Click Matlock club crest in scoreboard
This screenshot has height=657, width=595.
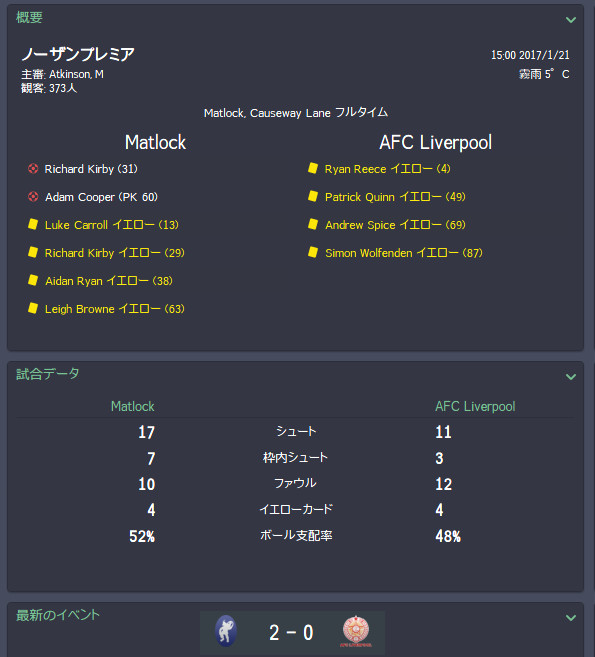pyautogui.click(x=226, y=631)
